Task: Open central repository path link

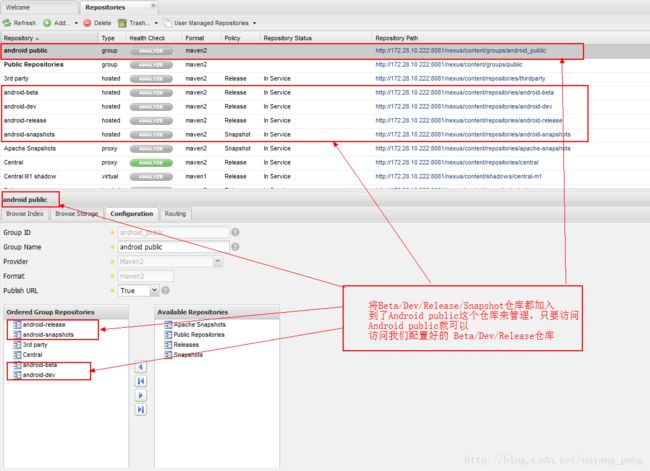Action: pyautogui.click(x=457, y=163)
